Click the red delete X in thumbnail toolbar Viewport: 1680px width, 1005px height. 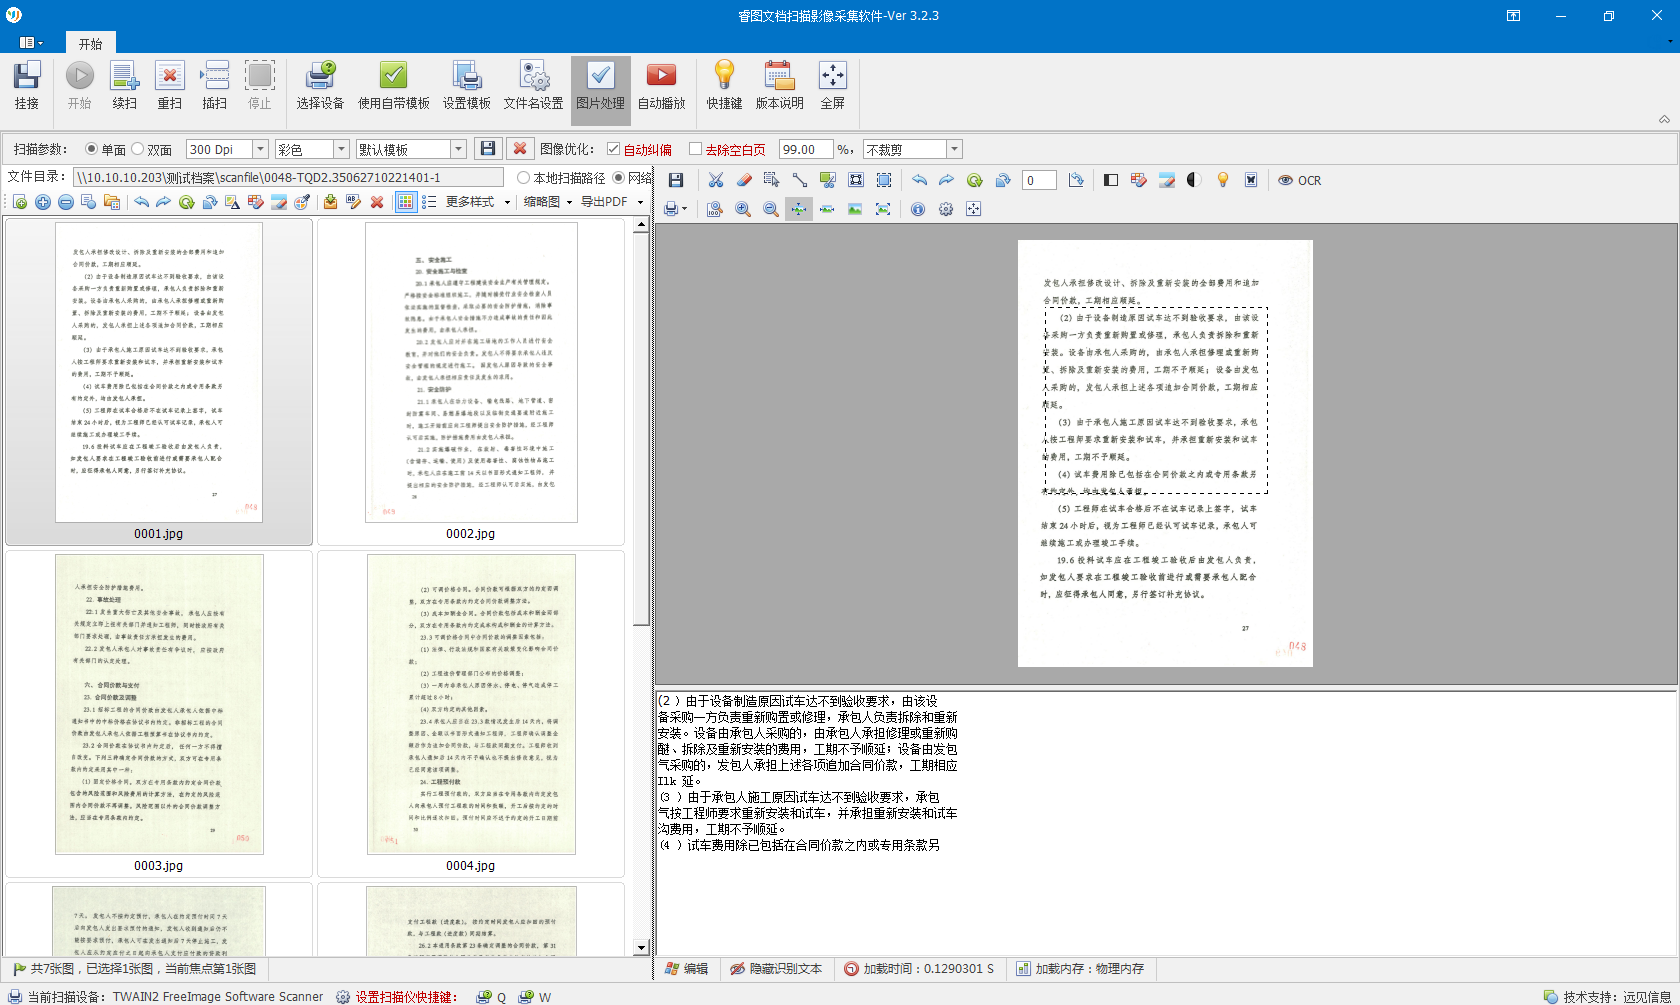(x=377, y=202)
